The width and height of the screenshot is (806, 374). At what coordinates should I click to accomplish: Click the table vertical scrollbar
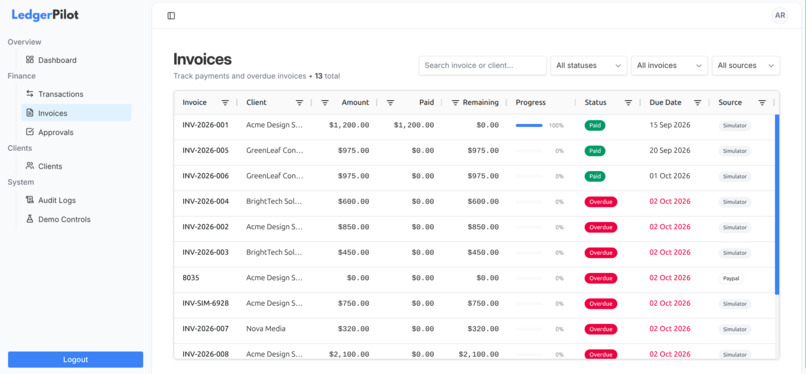(x=777, y=204)
